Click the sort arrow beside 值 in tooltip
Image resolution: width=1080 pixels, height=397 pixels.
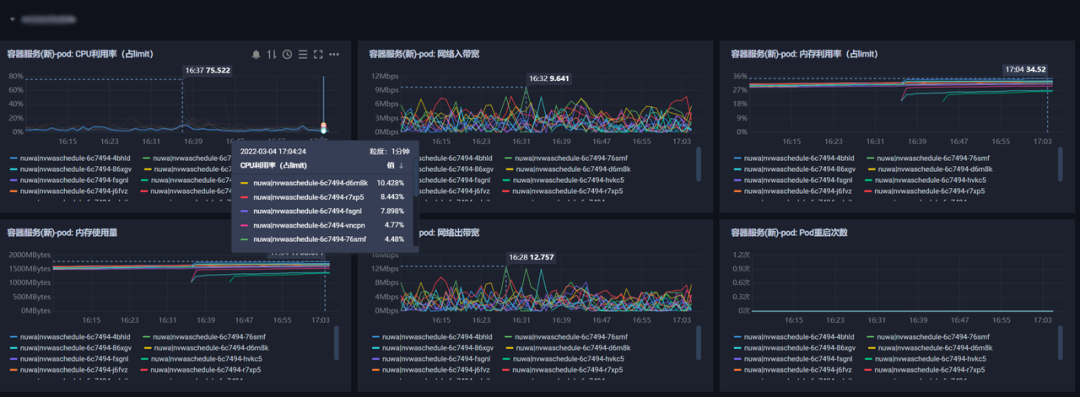(x=401, y=165)
